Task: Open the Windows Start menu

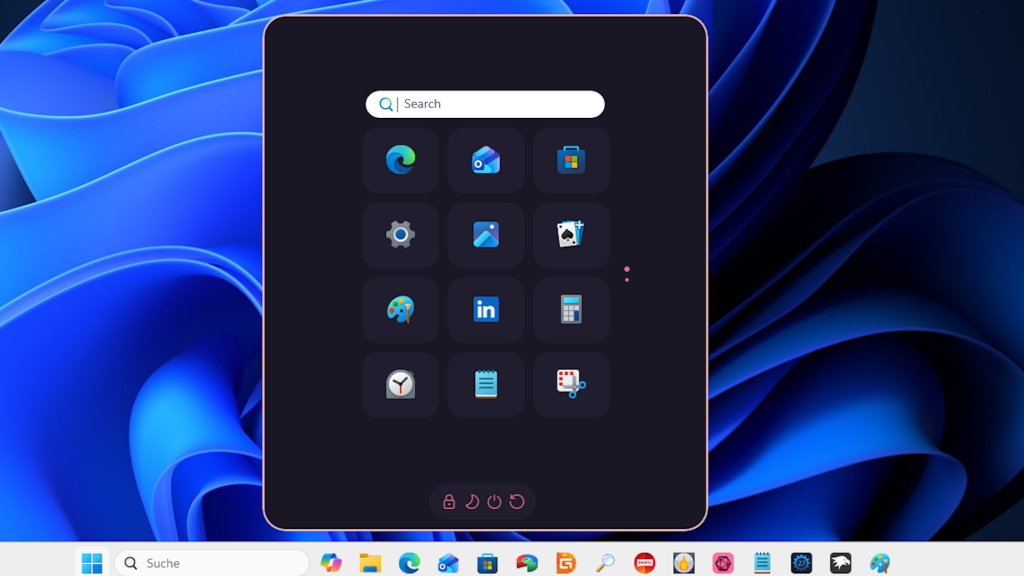Action: 91,563
